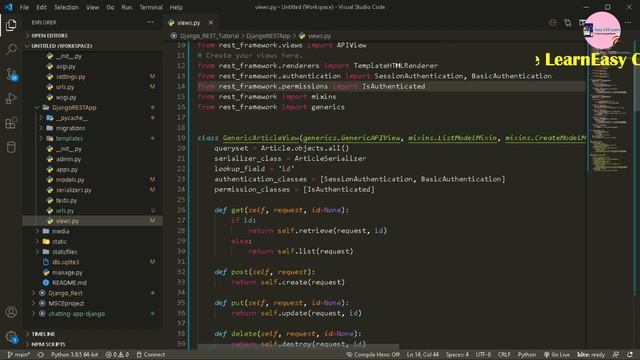Click the feedback icon in status bar
The width and height of the screenshot is (640, 360).
tap(616, 355)
